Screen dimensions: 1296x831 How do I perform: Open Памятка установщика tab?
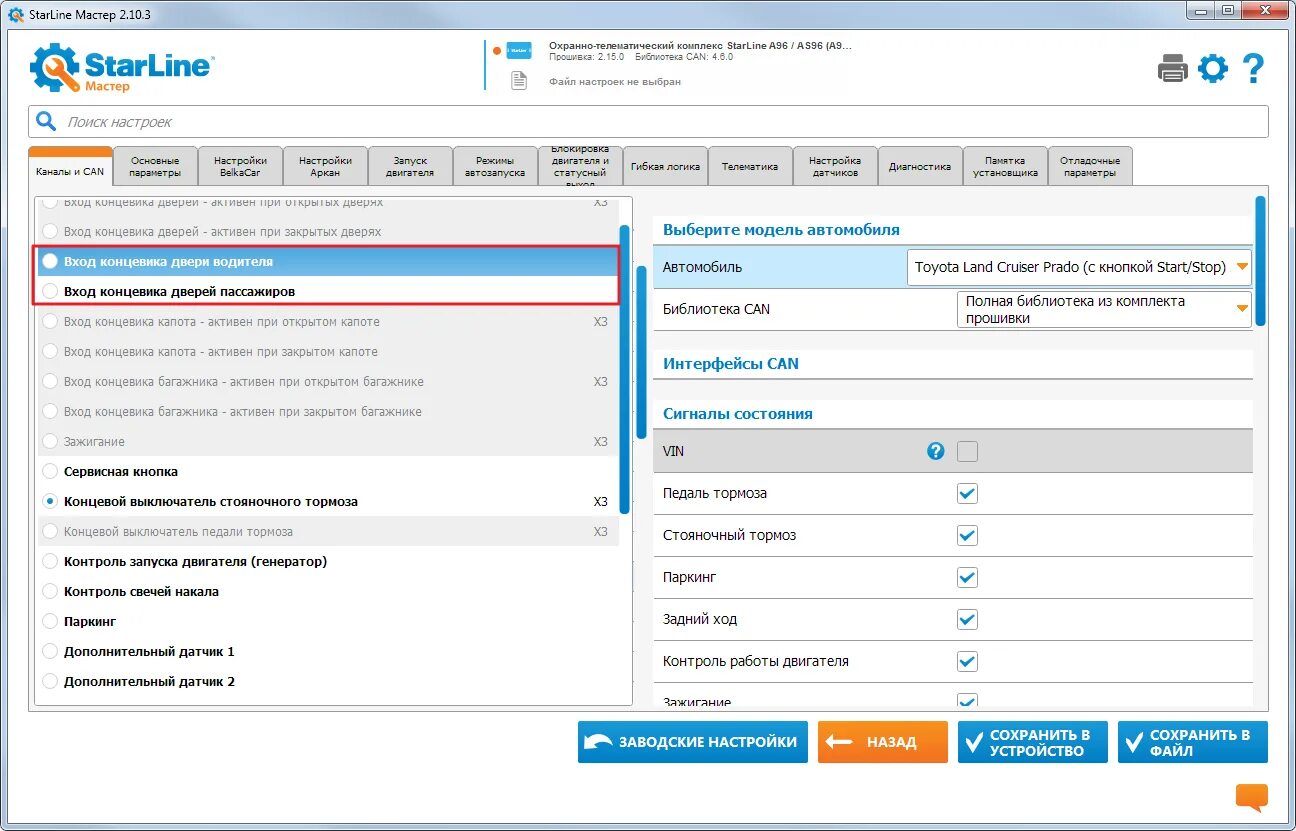[1005, 166]
